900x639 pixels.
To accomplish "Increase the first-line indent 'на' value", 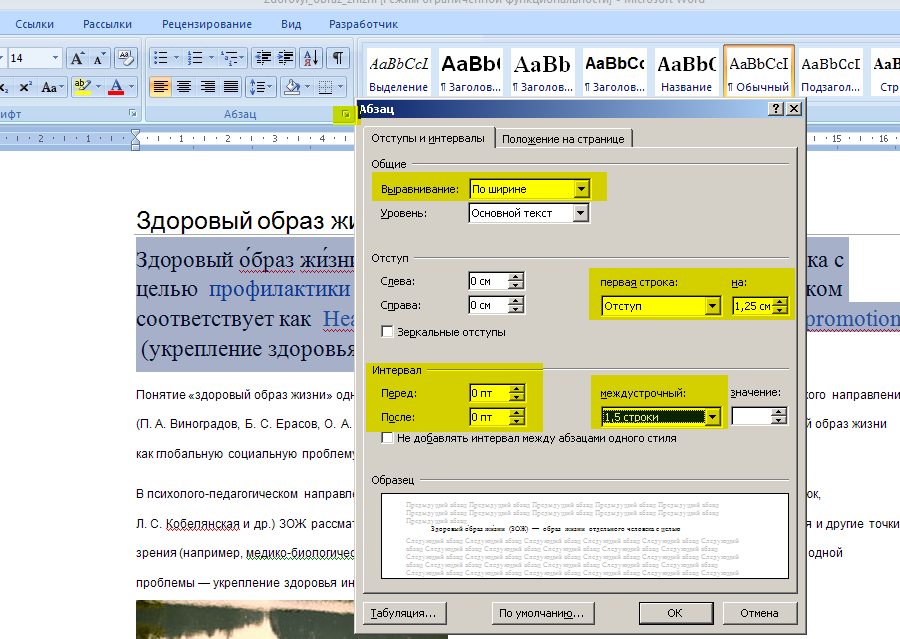I will (779, 302).
